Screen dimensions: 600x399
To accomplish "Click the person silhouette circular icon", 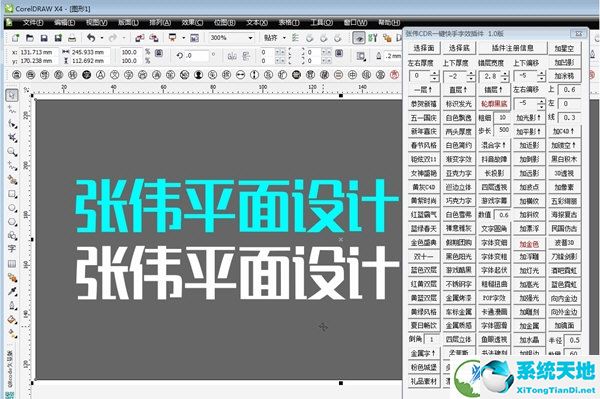I will (x=198, y=75).
